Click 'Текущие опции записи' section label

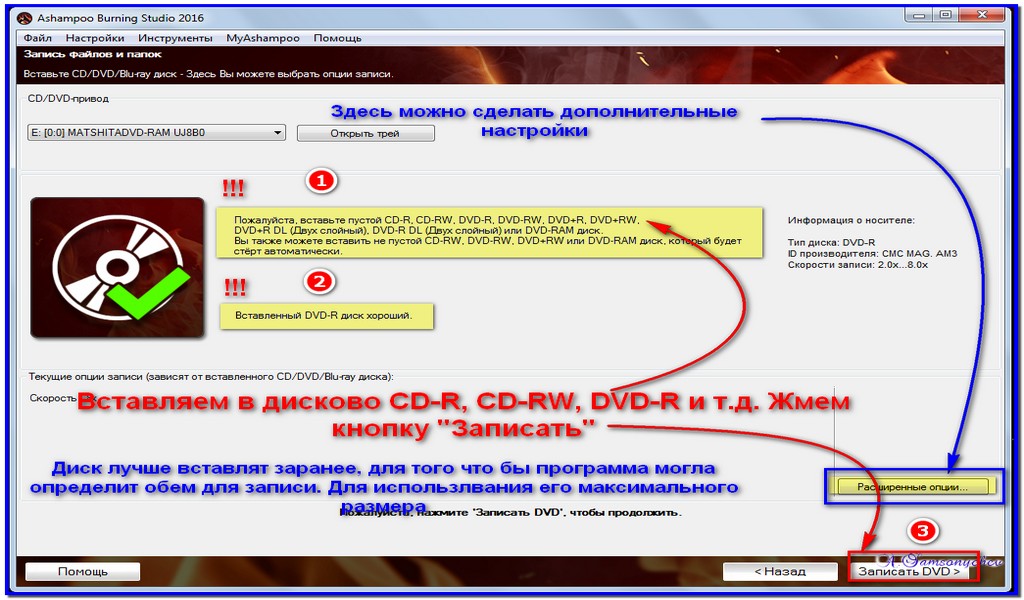pyautogui.click(x=211, y=377)
